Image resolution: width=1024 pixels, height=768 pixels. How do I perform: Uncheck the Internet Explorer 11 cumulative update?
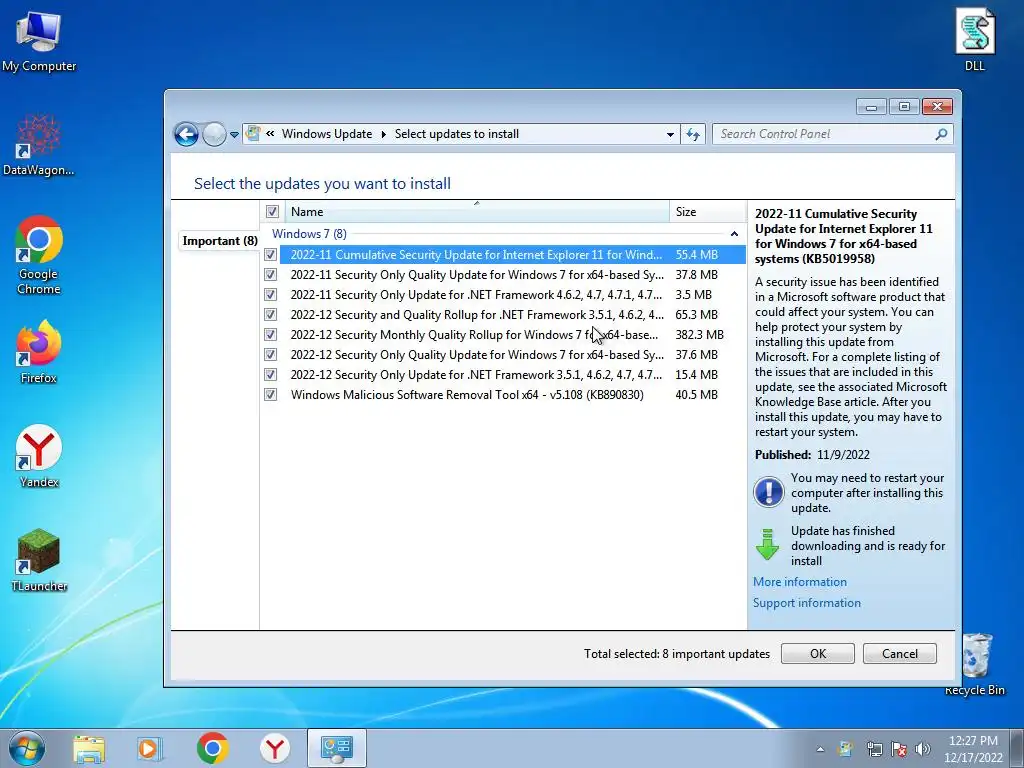coord(270,255)
